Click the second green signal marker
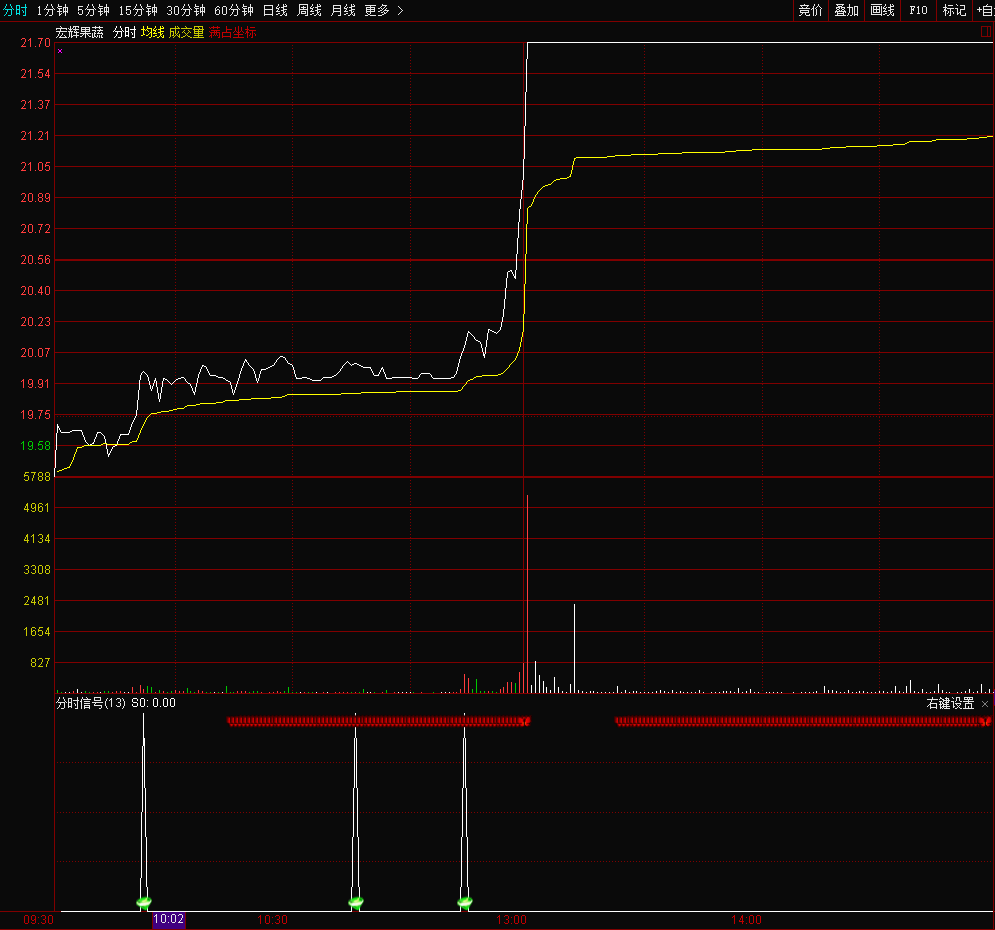Screen dimensions: 995x930 coord(356,901)
